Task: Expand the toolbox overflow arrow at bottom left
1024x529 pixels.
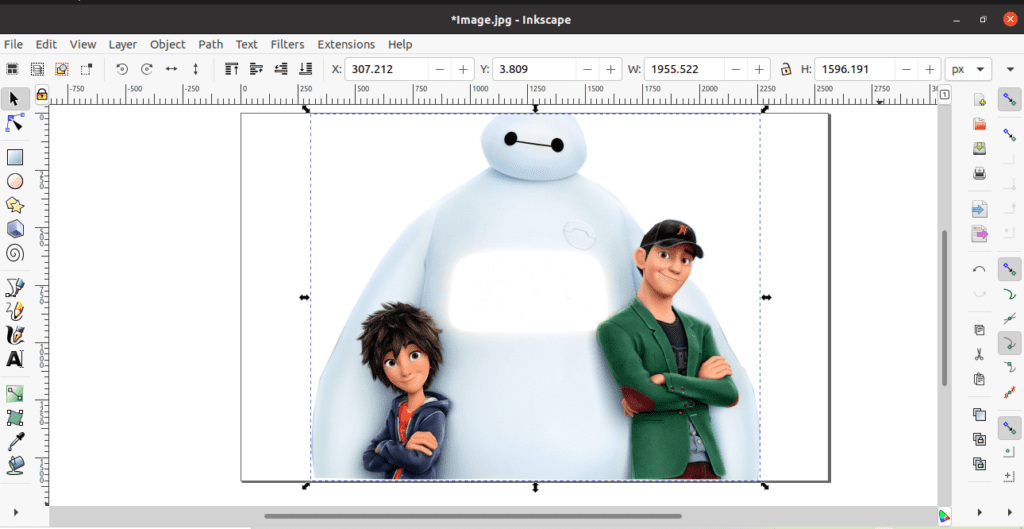Action: [x=14, y=512]
